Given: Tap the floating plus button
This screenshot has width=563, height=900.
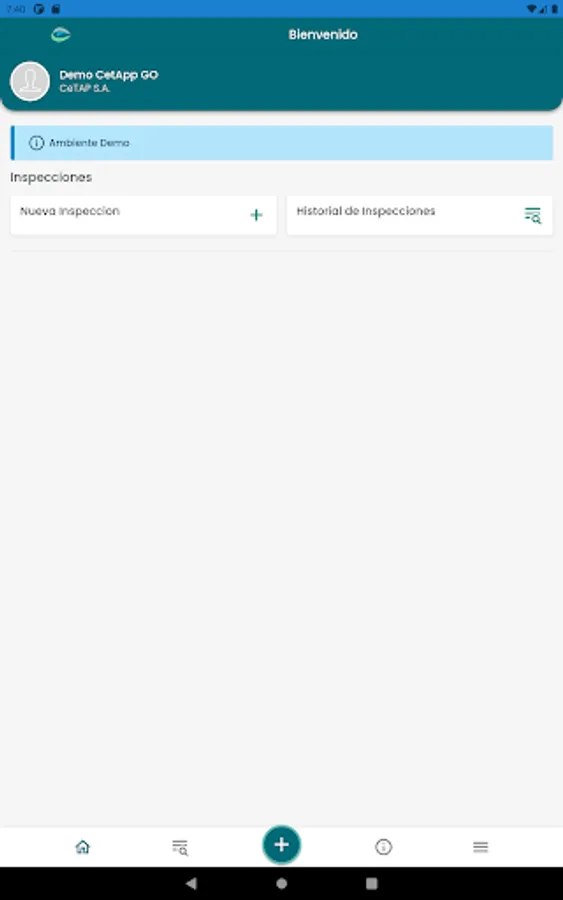Looking at the screenshot, I should pyautogui.click(x=281, y=844).
